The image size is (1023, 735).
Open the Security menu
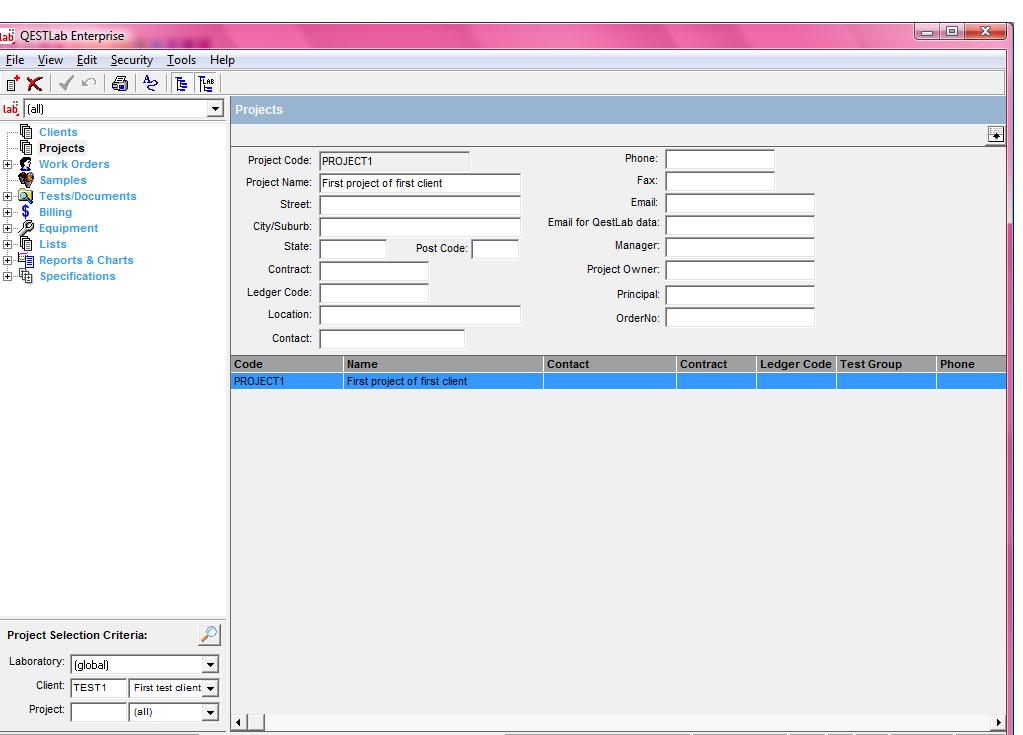pos(131,60)
